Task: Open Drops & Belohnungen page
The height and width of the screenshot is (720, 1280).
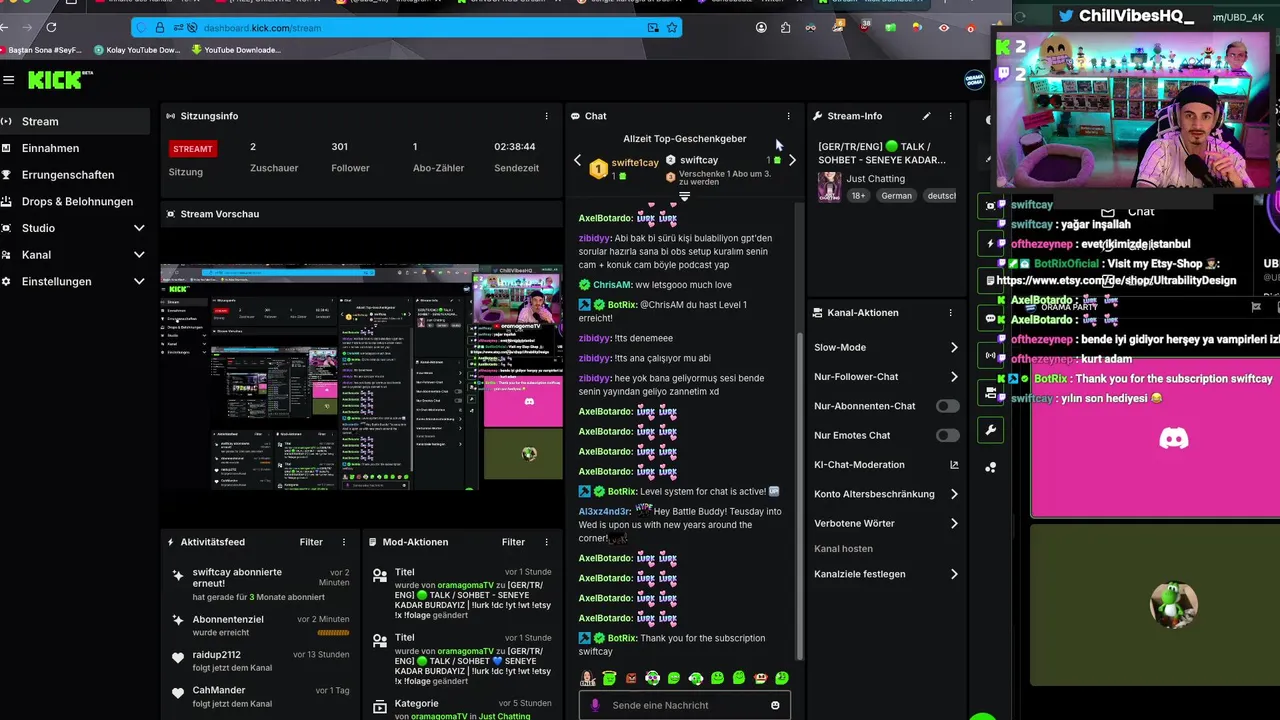Action: tap(75, 201)
